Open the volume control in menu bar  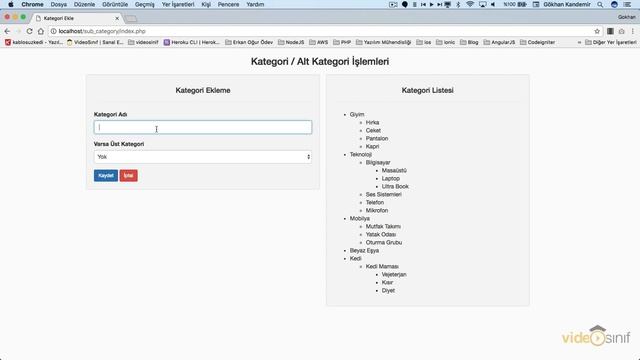[493, 4]
